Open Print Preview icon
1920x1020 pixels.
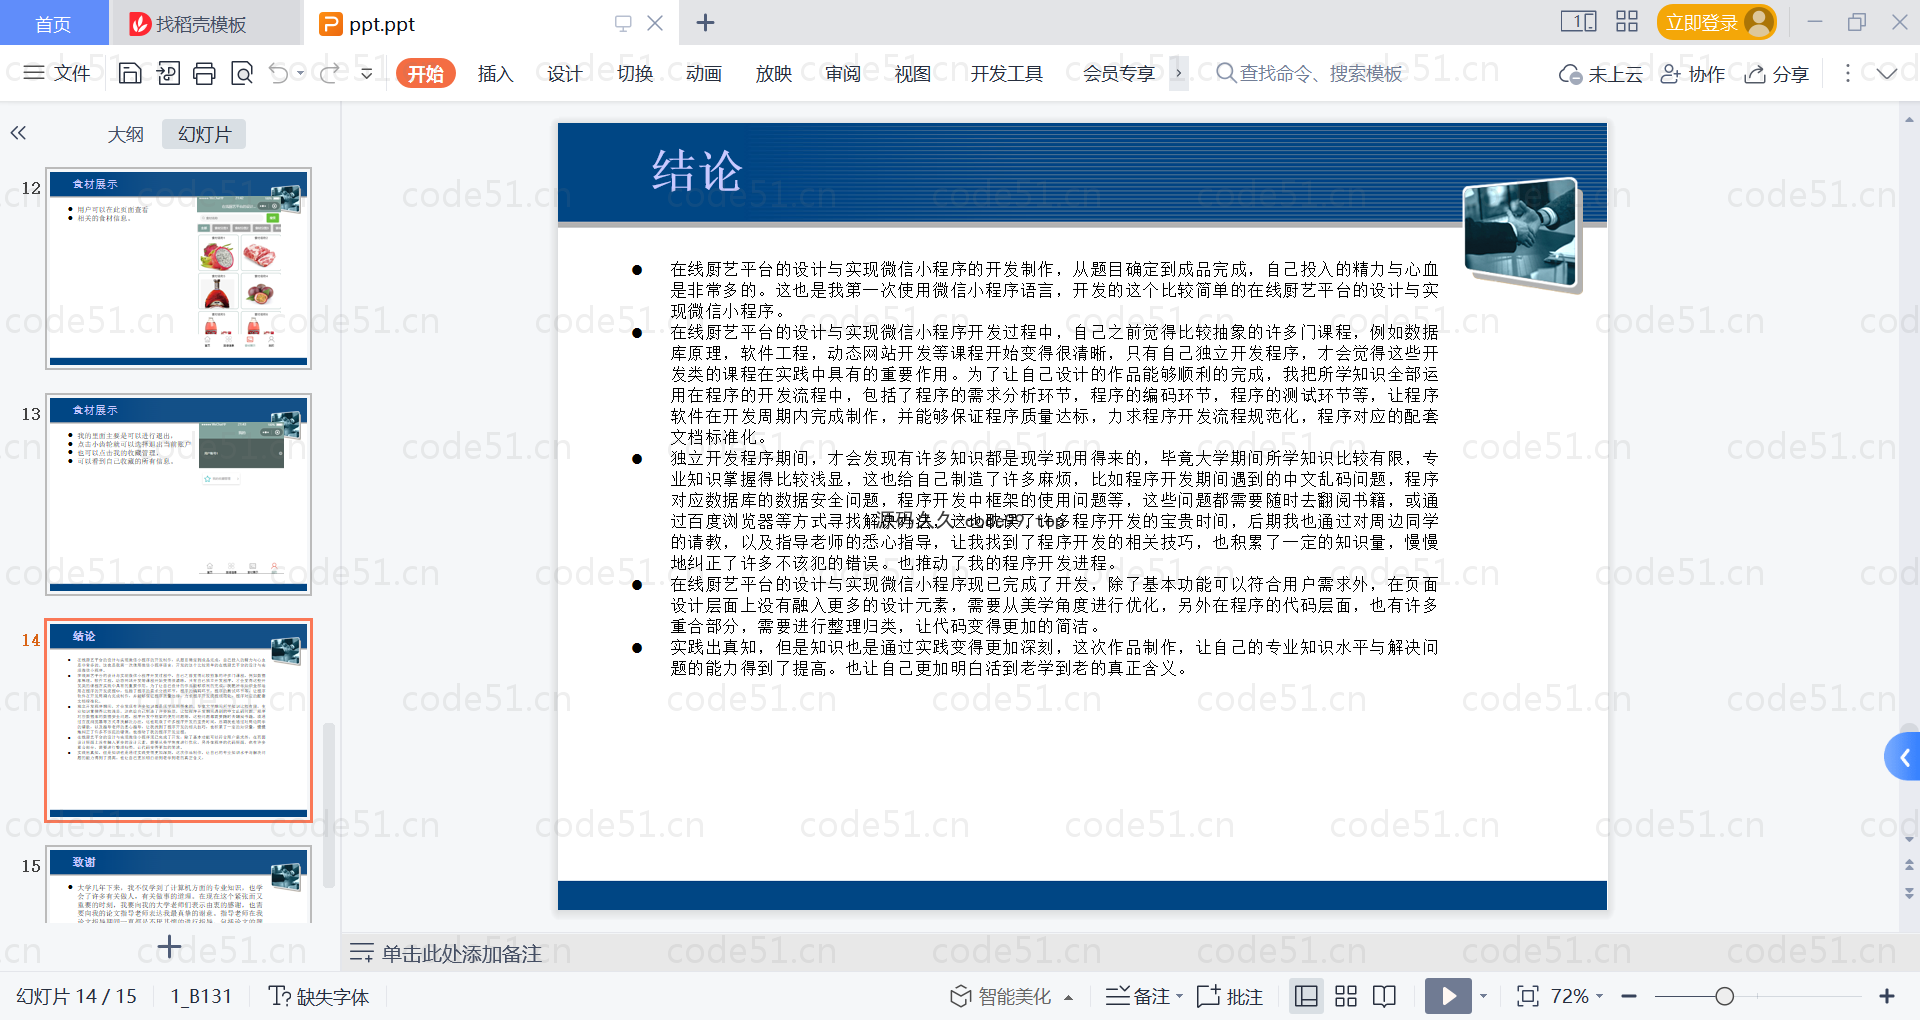[242, 73]
